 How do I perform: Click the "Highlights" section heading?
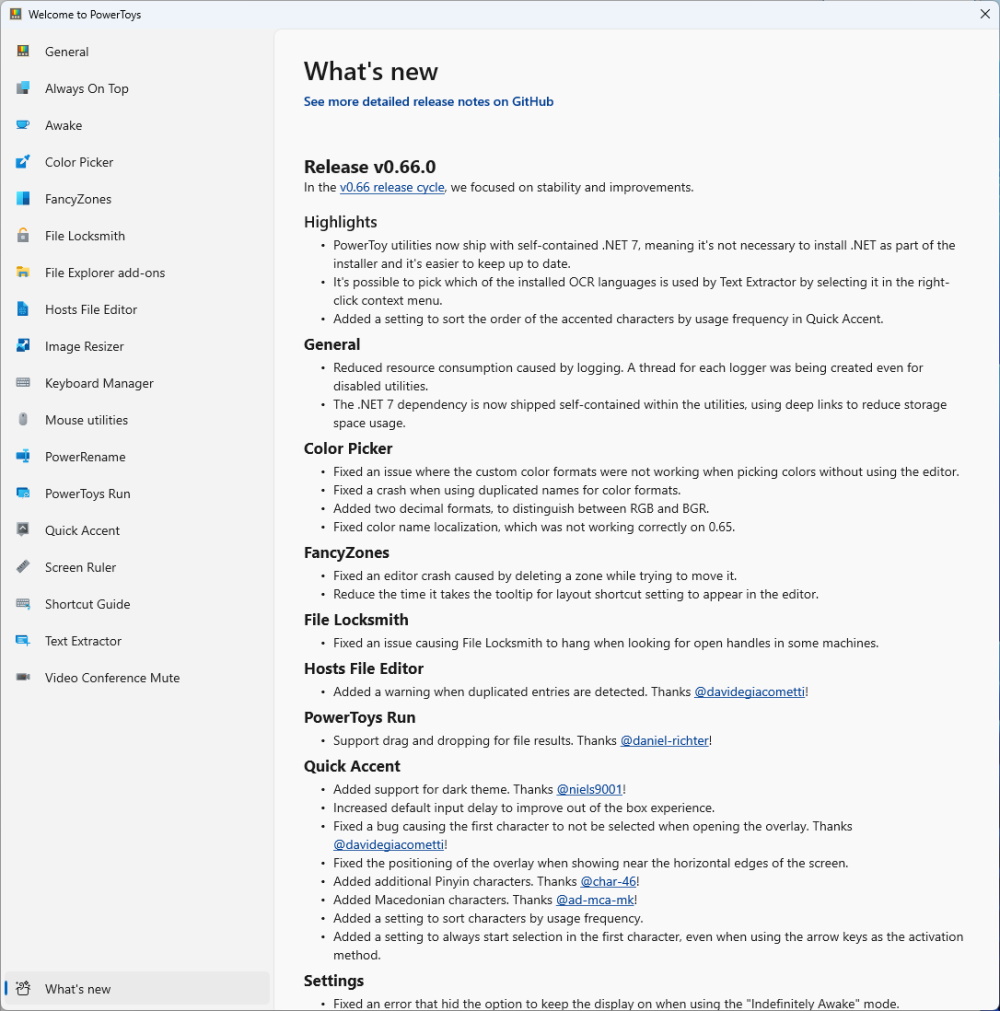(x=340, y=222)
